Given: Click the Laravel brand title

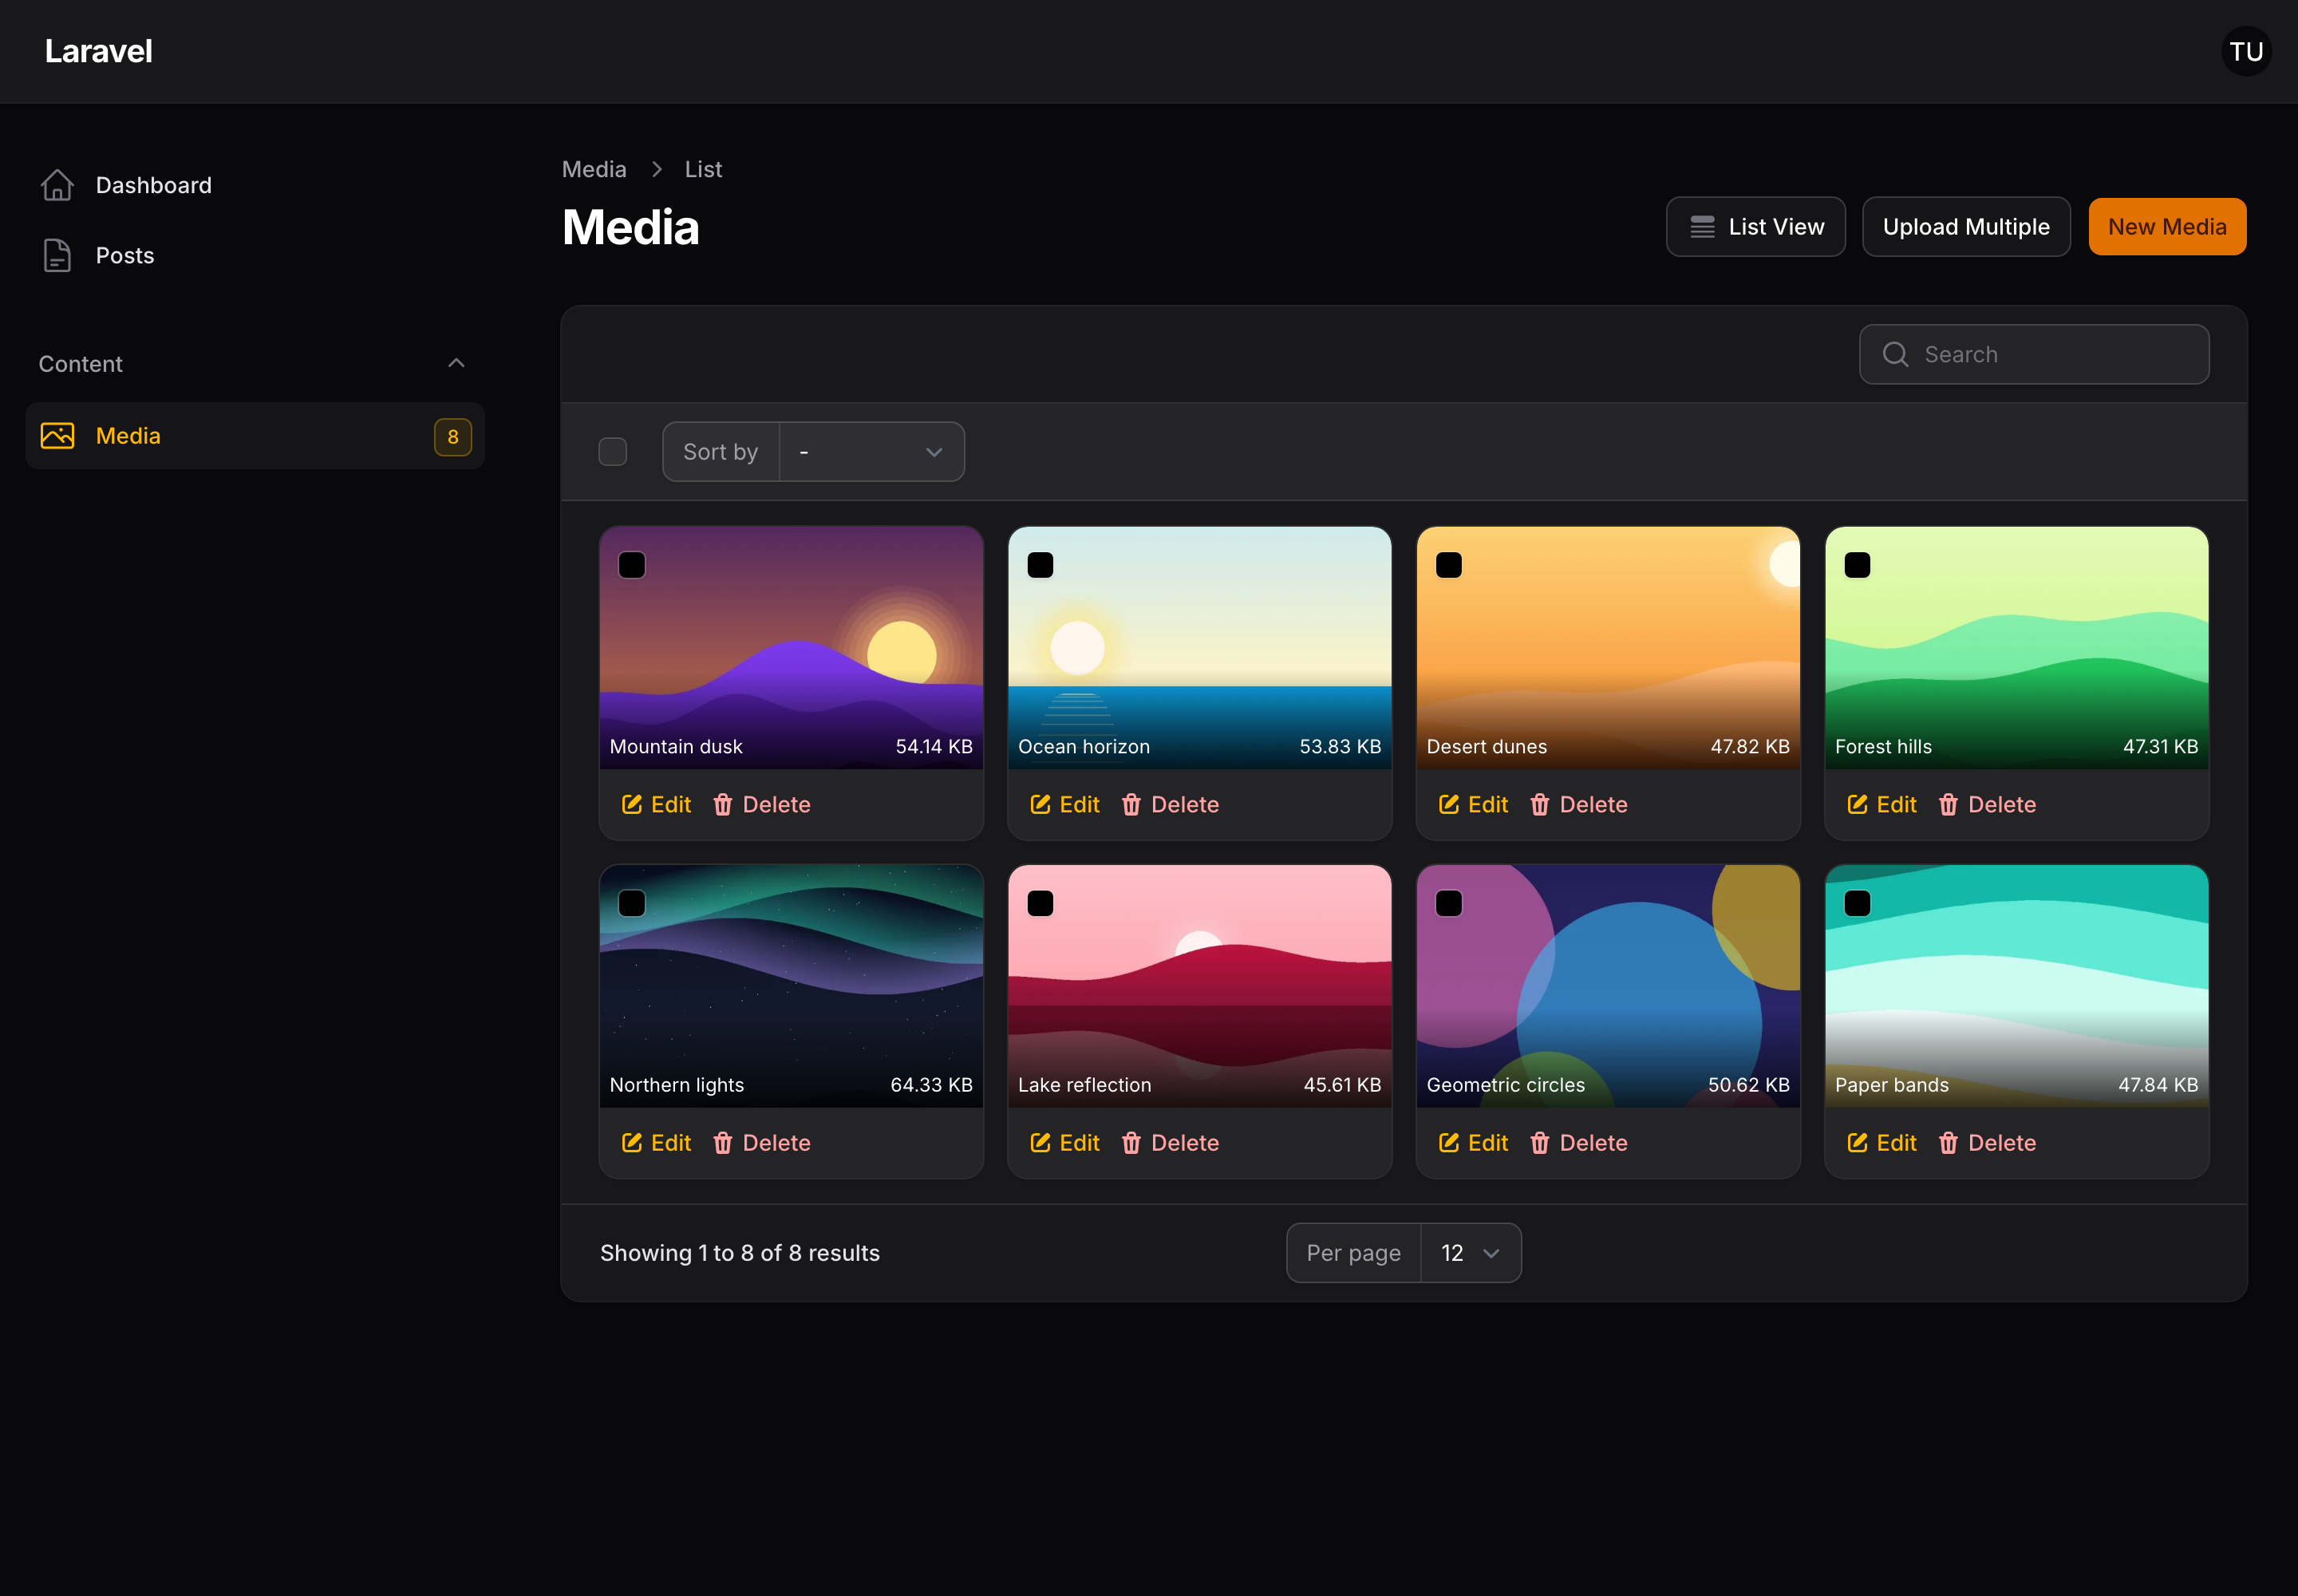Looking at the screenshot, I should pos(98,51).
